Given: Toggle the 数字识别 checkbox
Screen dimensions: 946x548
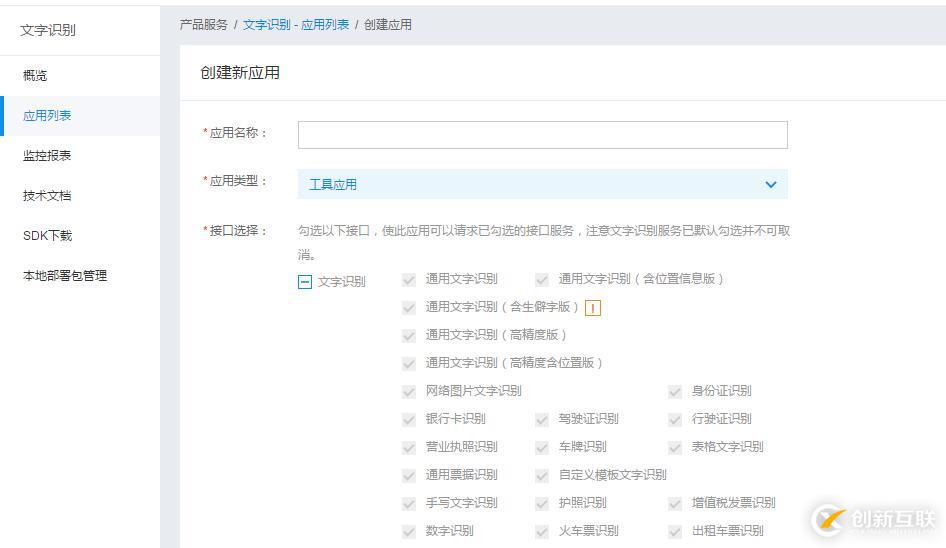Looking at the screenshot, I should point(409,532).
